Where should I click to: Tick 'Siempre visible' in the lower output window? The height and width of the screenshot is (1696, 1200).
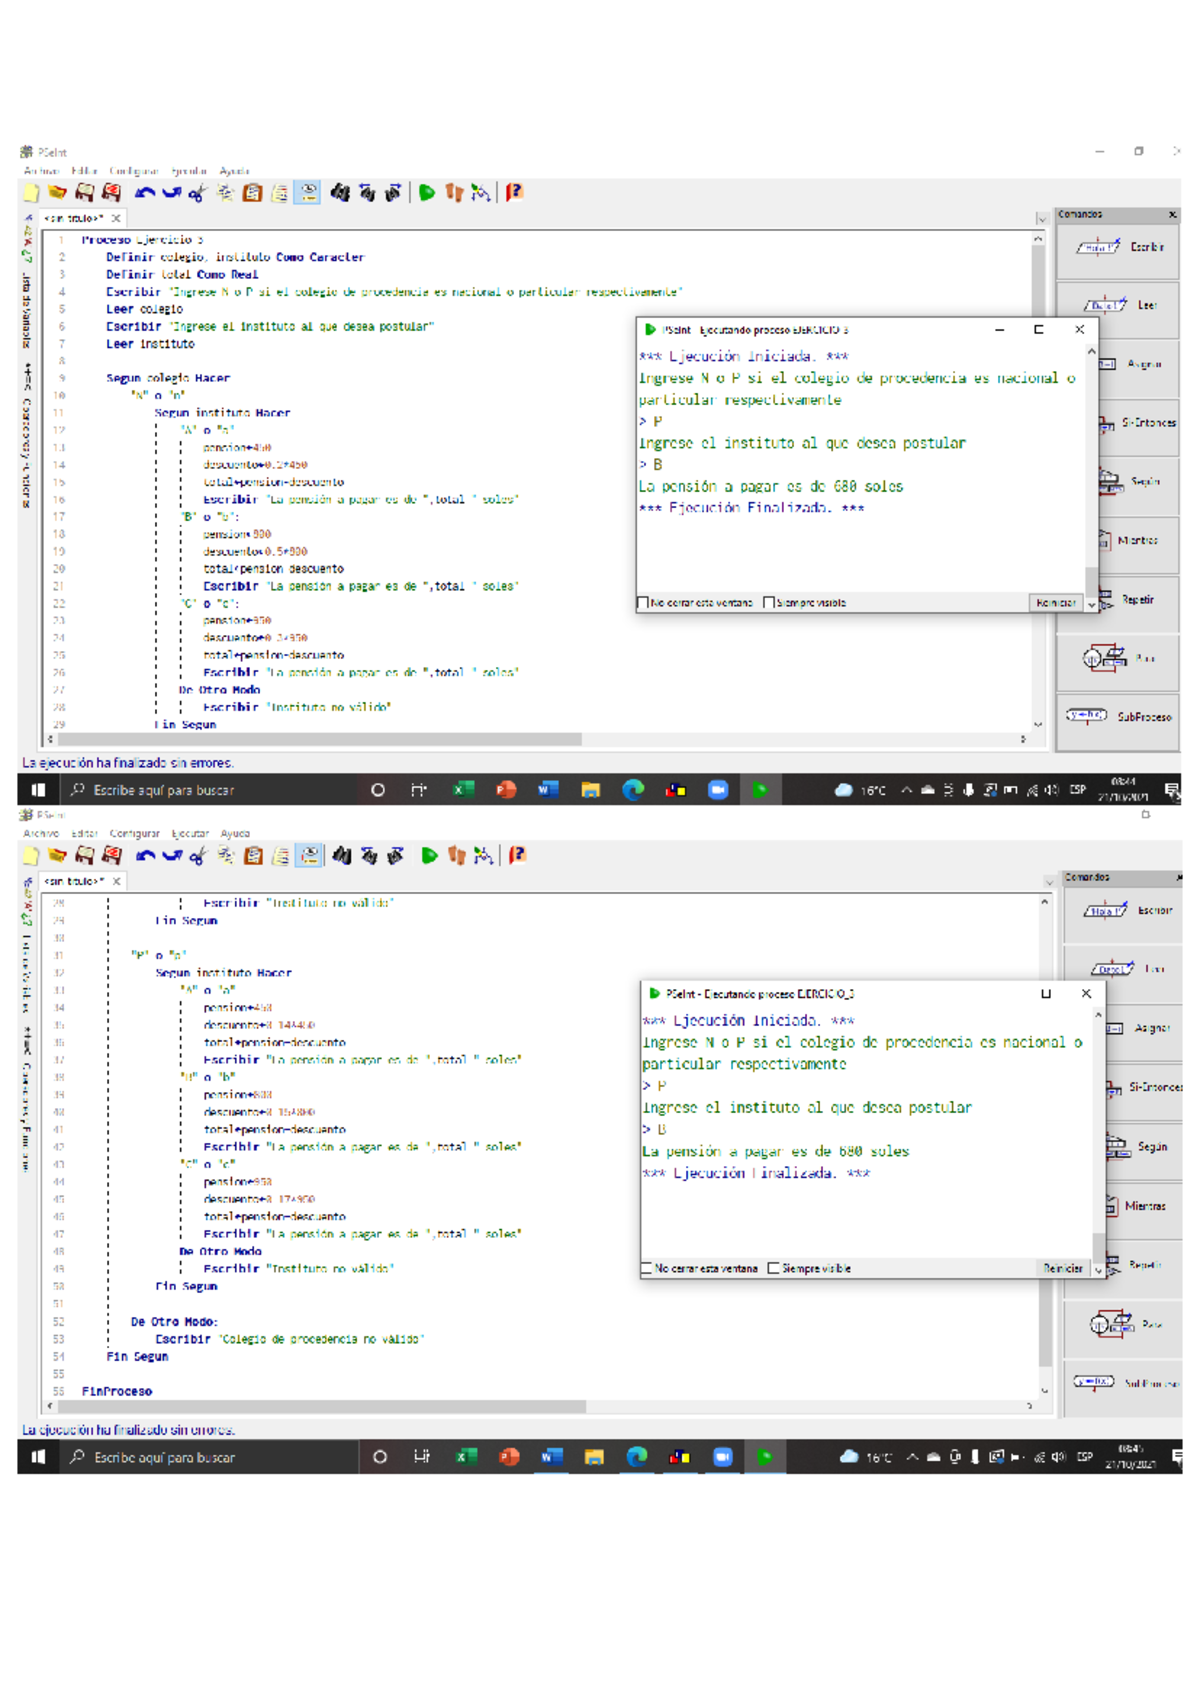point(773,1269)
